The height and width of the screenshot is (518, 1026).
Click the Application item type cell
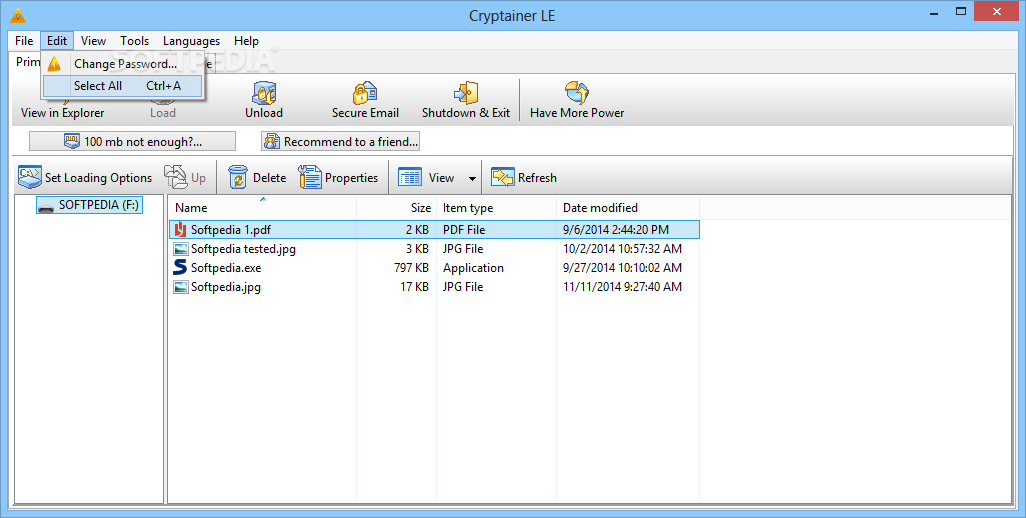(x=473, y=268)
